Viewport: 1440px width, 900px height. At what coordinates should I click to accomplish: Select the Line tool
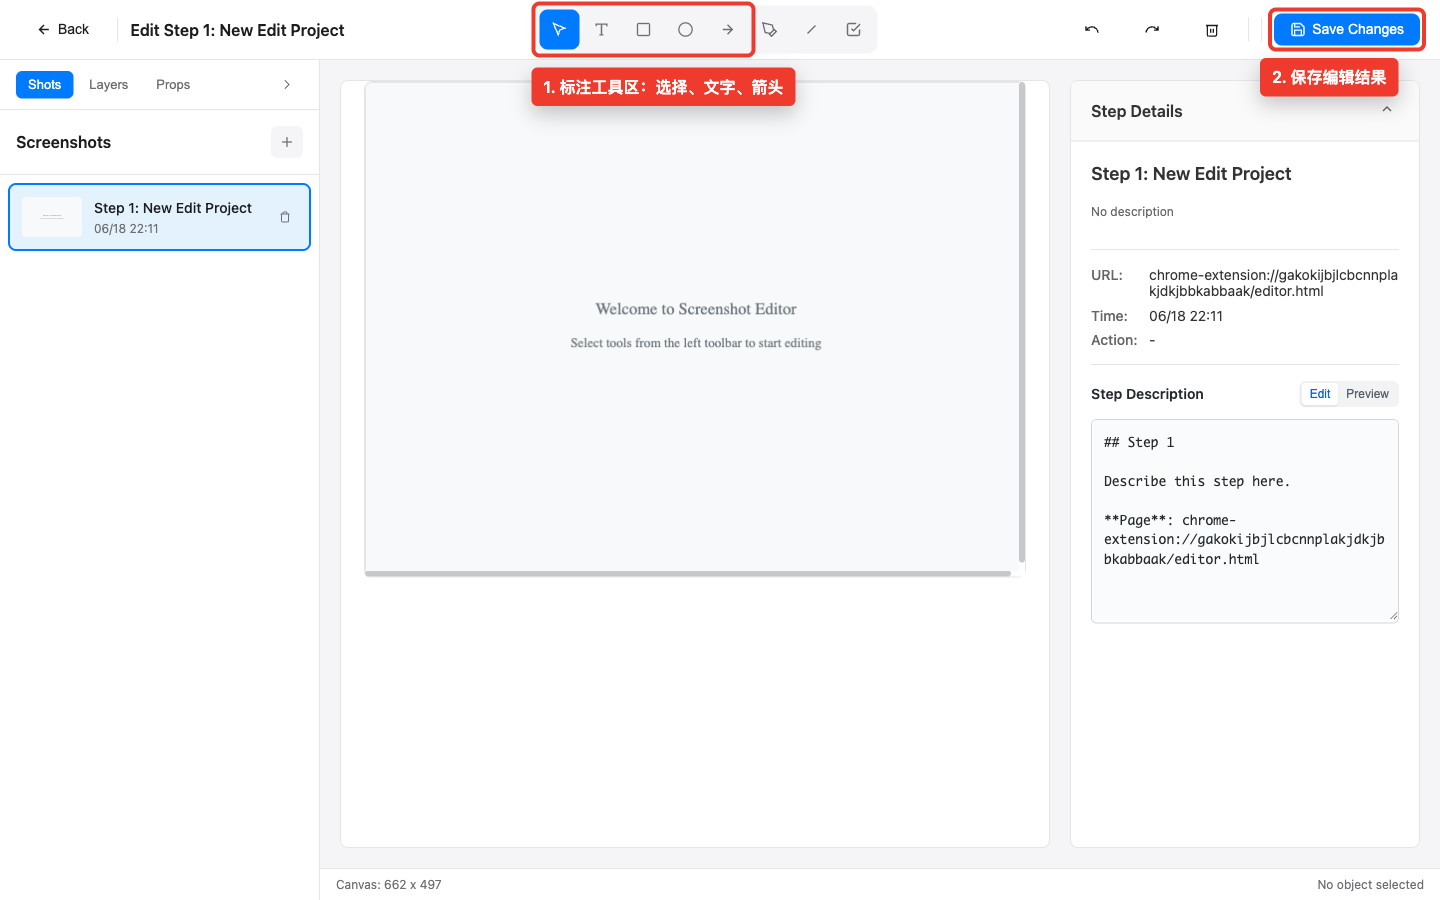click(811, 30)
